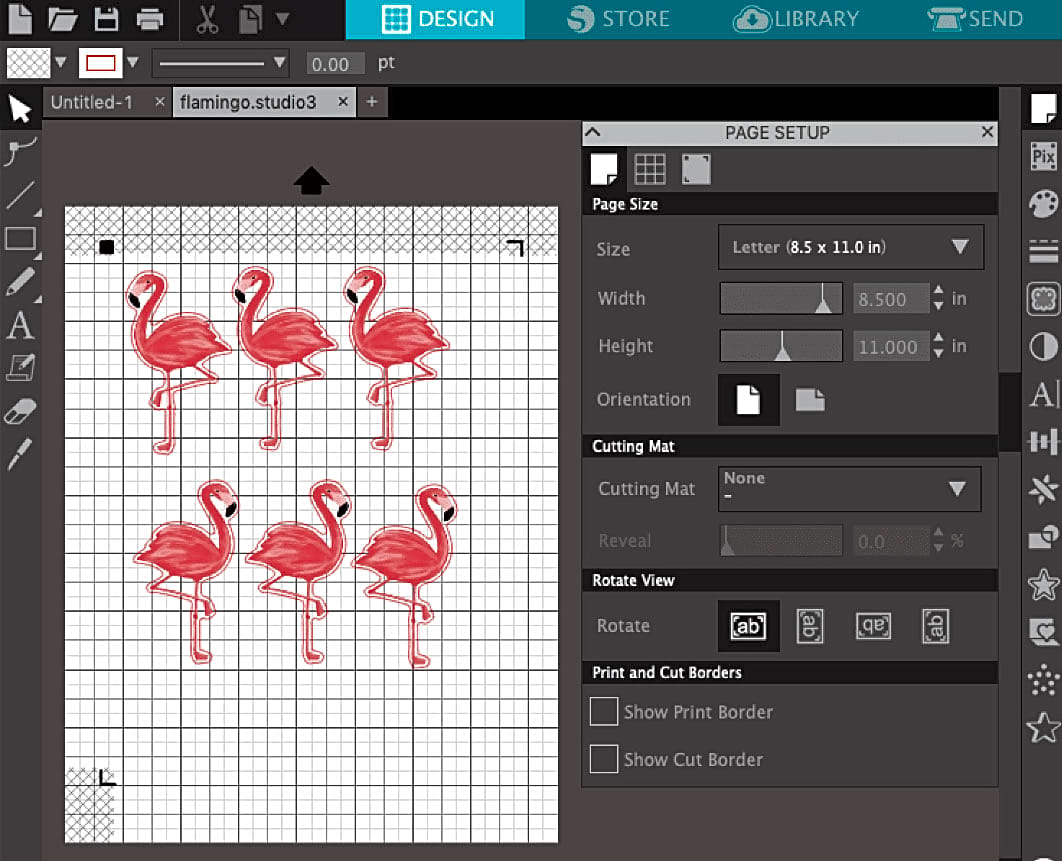Open the Line Style panel icon
This screenshot has height=861, width=1062.
(x=1043, y=251)
